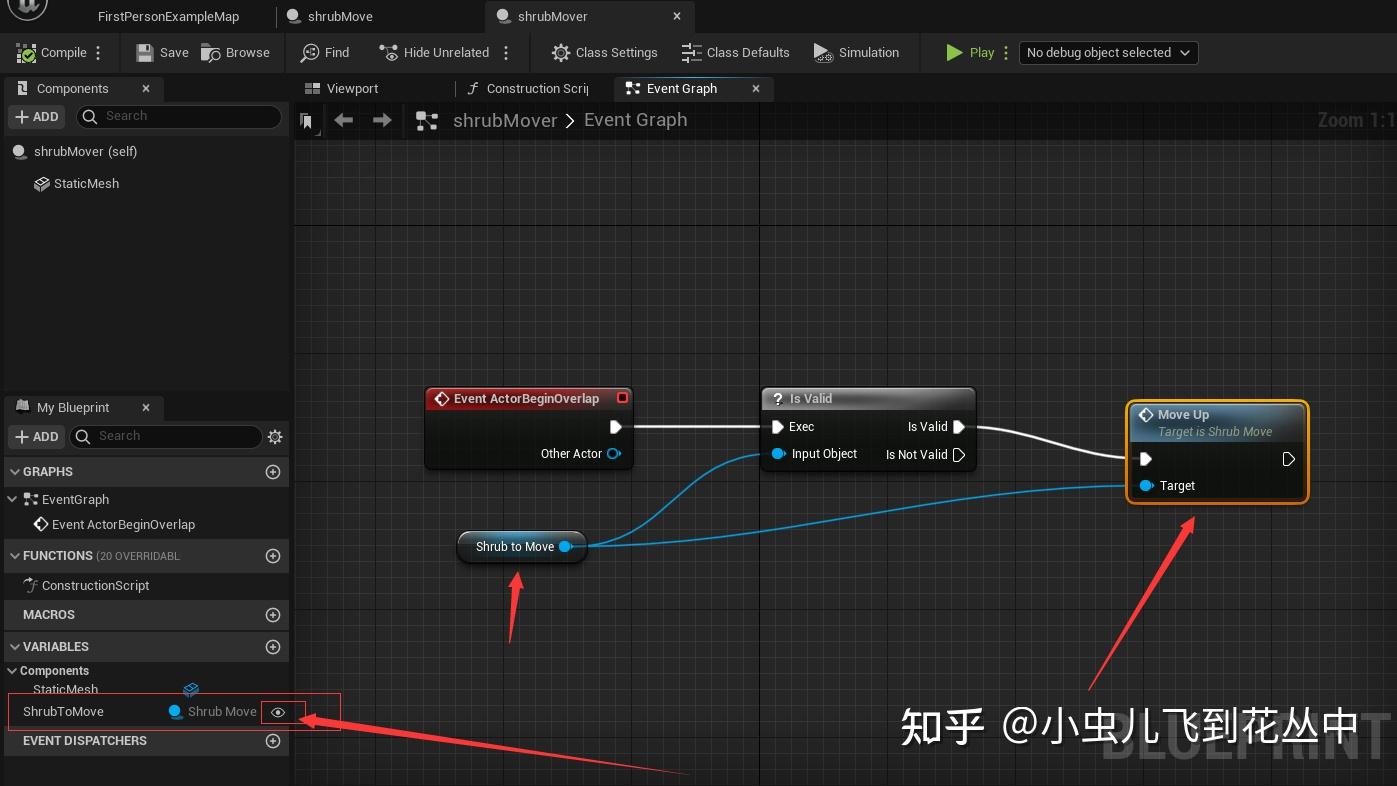Select StaticMesh component in Components tree

point(77,184)
